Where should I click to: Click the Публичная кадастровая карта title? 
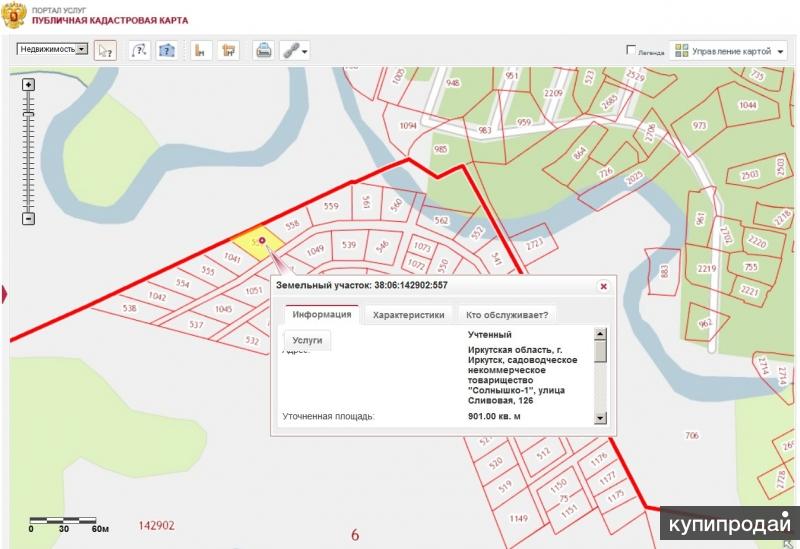click(x=110, y=20)
